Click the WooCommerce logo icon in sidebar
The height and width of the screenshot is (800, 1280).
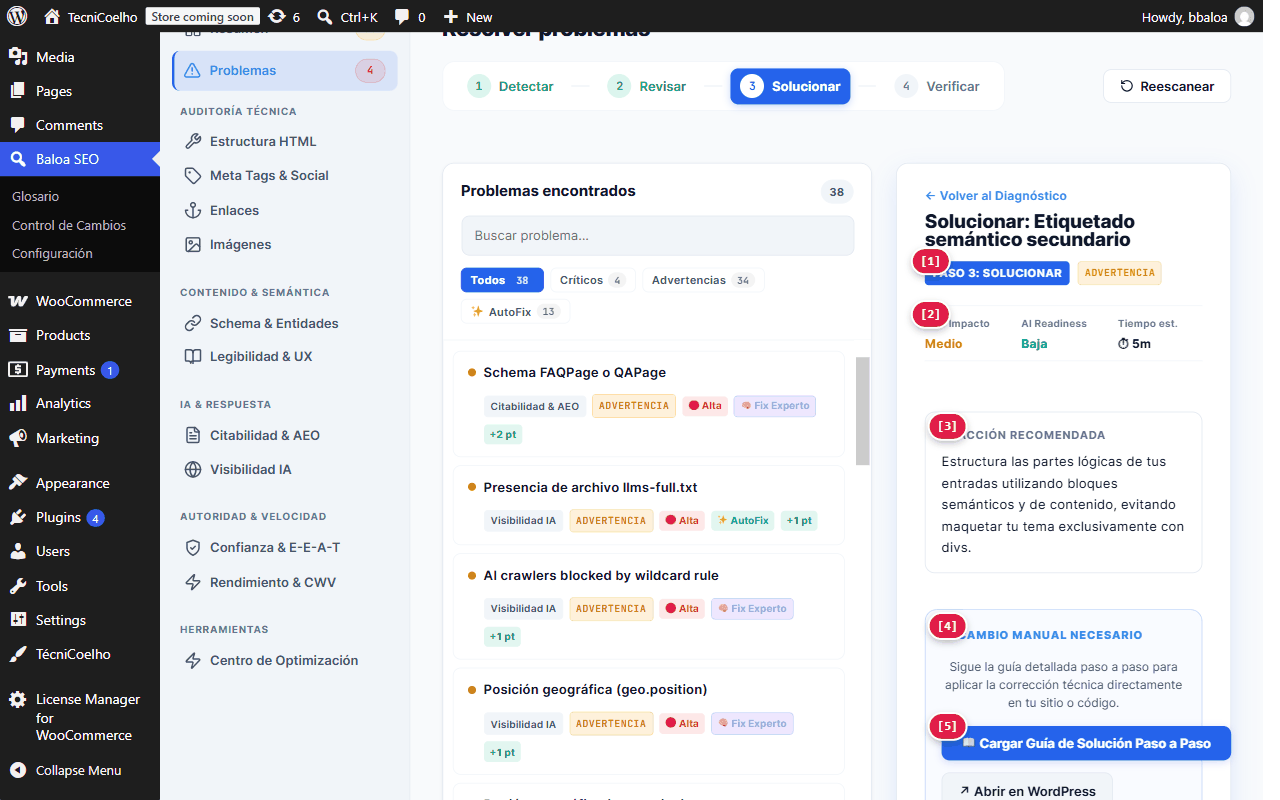[x=17, y=301]
